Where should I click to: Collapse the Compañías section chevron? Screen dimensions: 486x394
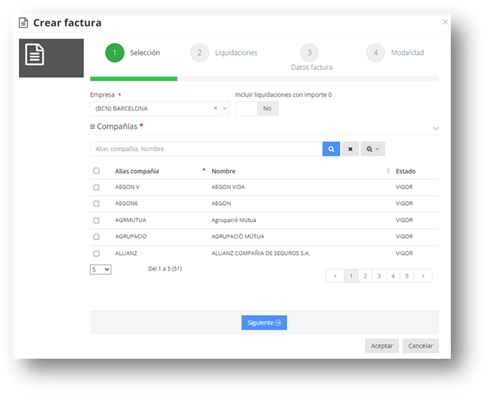435,128
